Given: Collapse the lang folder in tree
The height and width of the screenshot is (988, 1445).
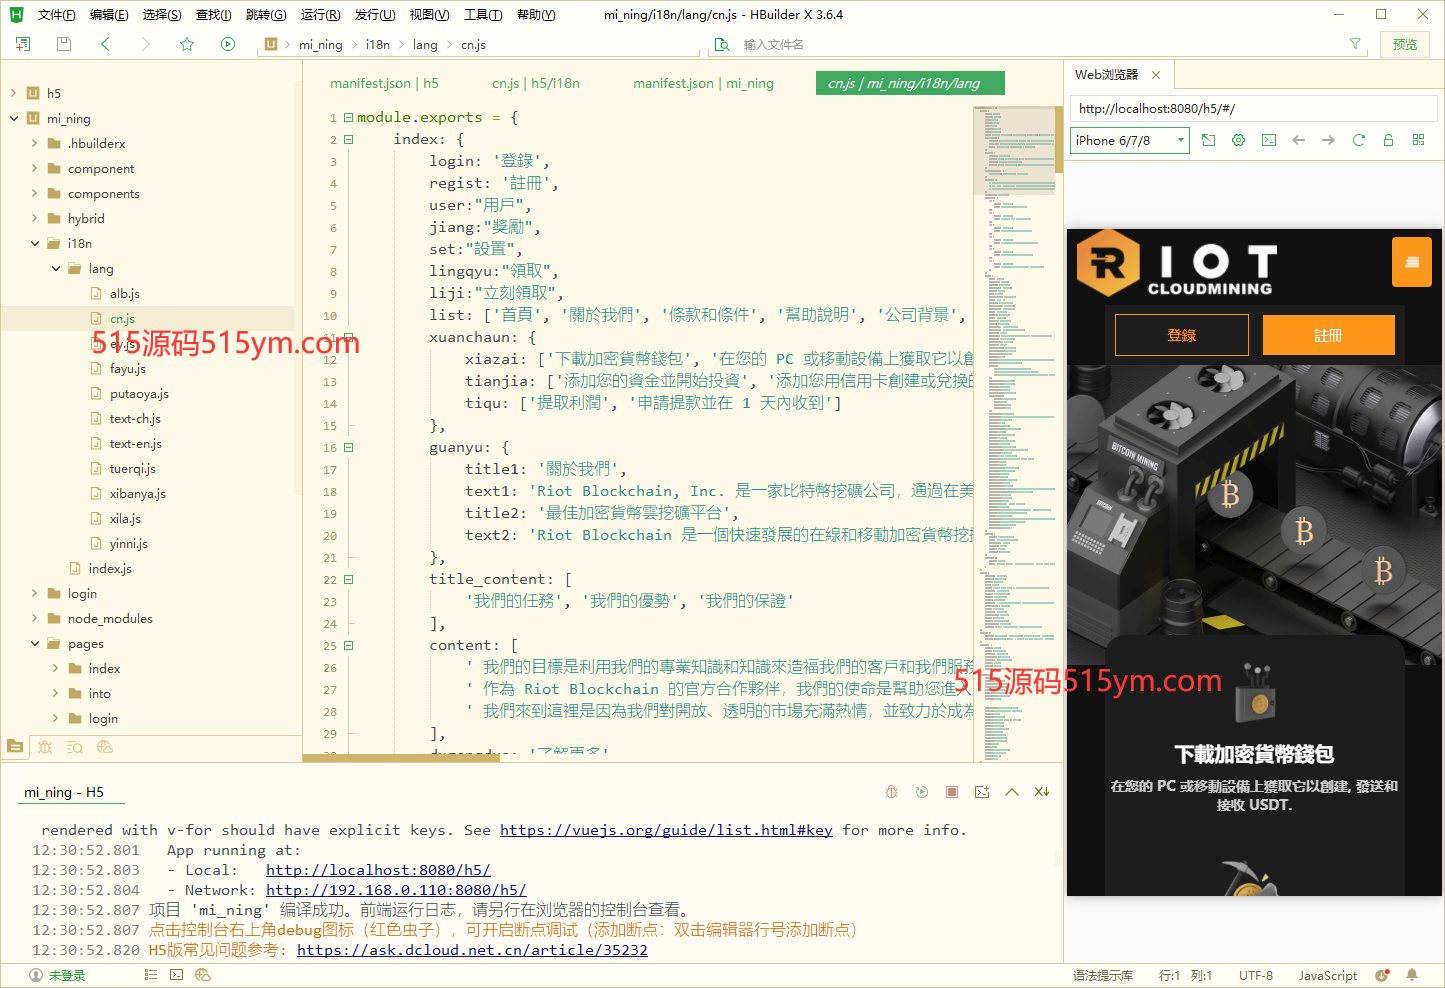Looking at the screenshot, I should tap(56, 269).
